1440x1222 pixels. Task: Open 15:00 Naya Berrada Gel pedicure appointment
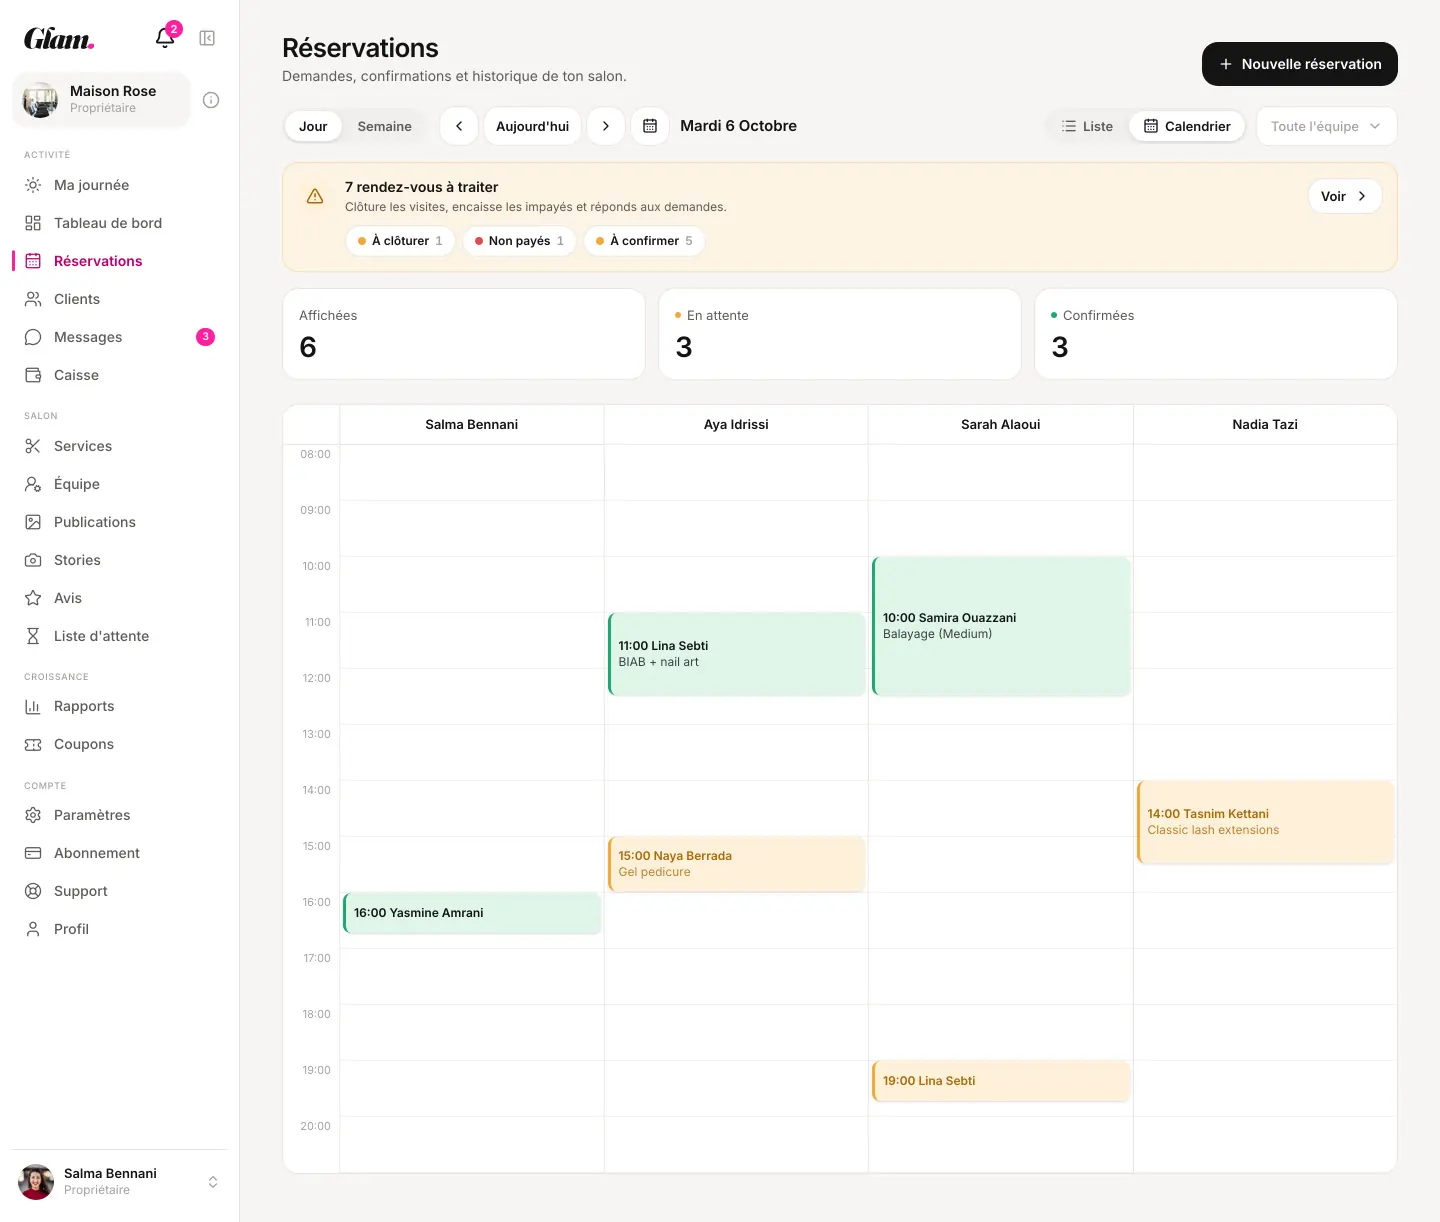point(737,864)
